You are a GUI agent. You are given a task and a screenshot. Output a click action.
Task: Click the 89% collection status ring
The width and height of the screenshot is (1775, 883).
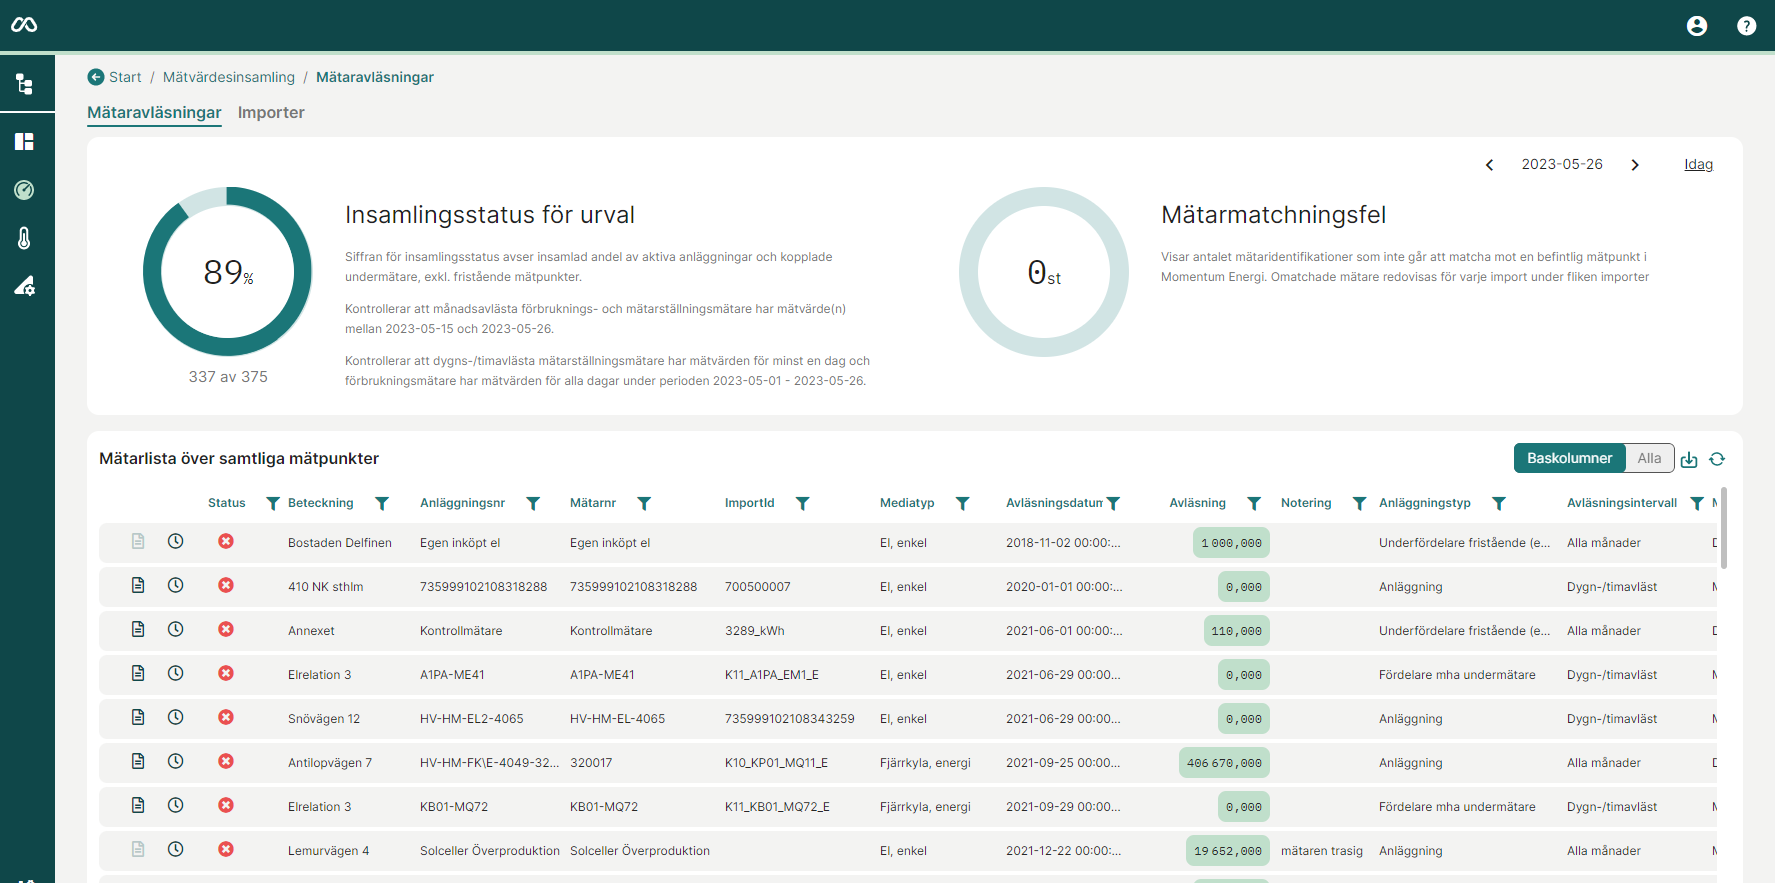(x=228, y=271)
